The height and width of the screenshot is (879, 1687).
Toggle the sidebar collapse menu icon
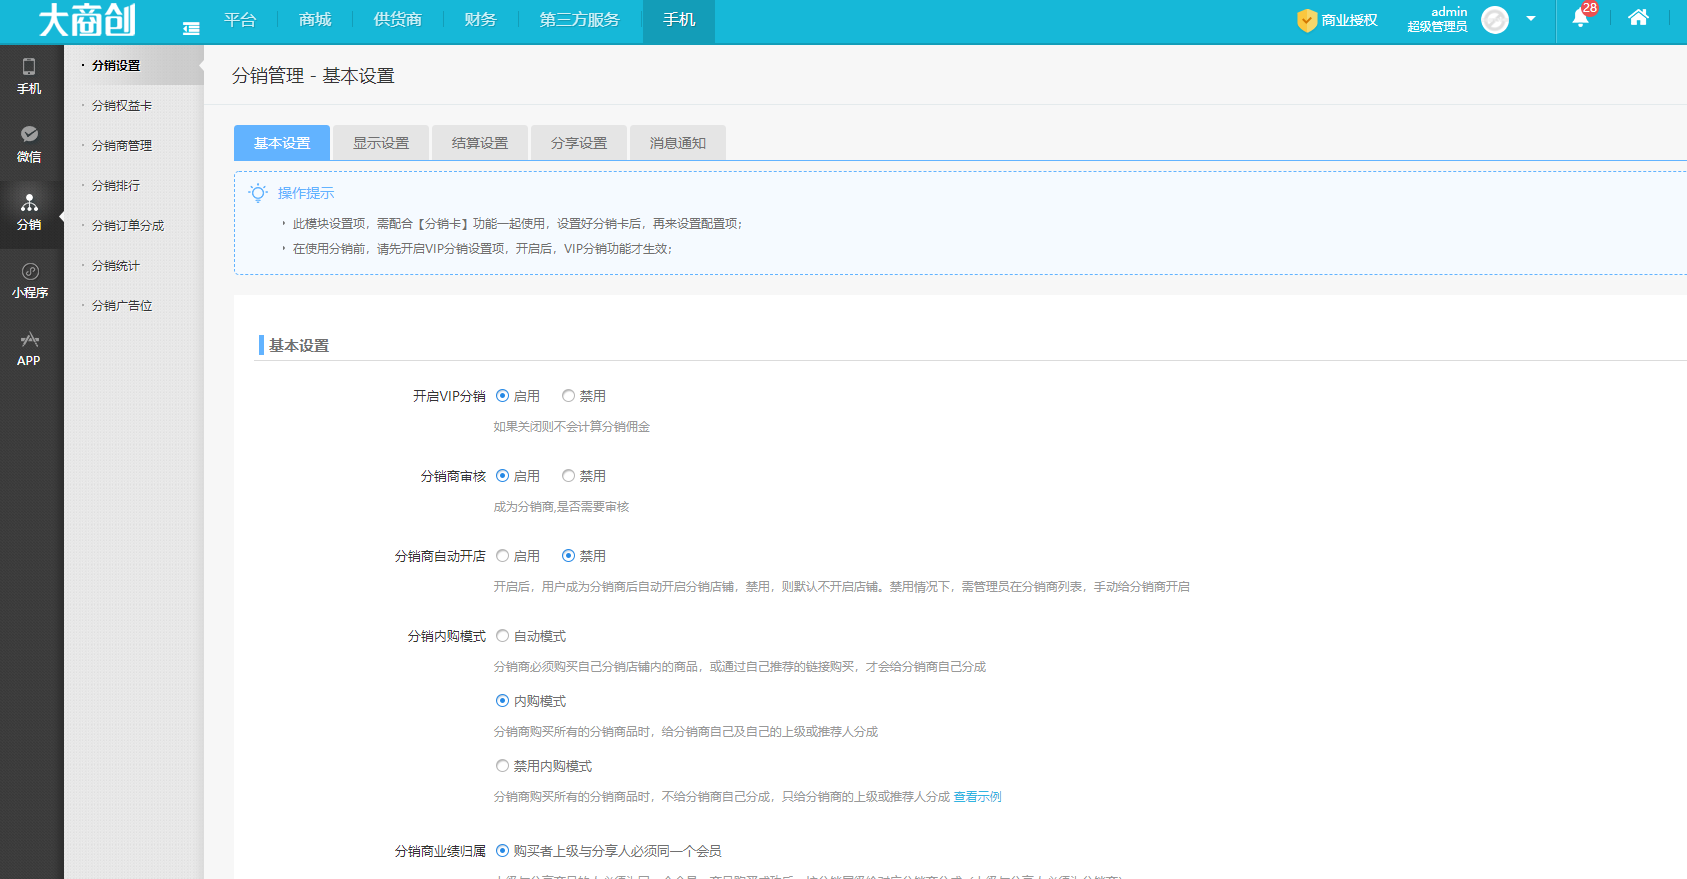click(191, 29)
